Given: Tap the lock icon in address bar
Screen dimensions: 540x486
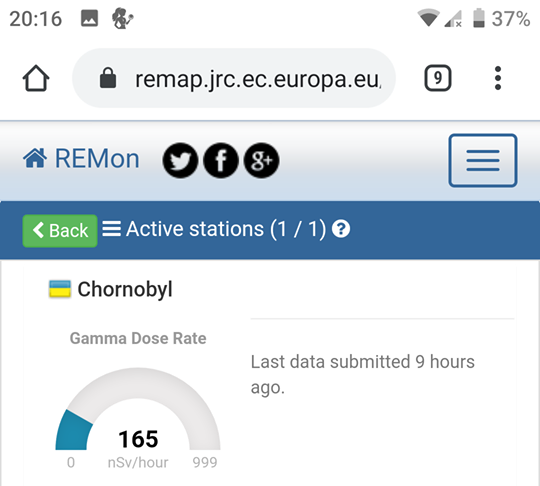Looking at the screenshot, I should pos(108,78).
